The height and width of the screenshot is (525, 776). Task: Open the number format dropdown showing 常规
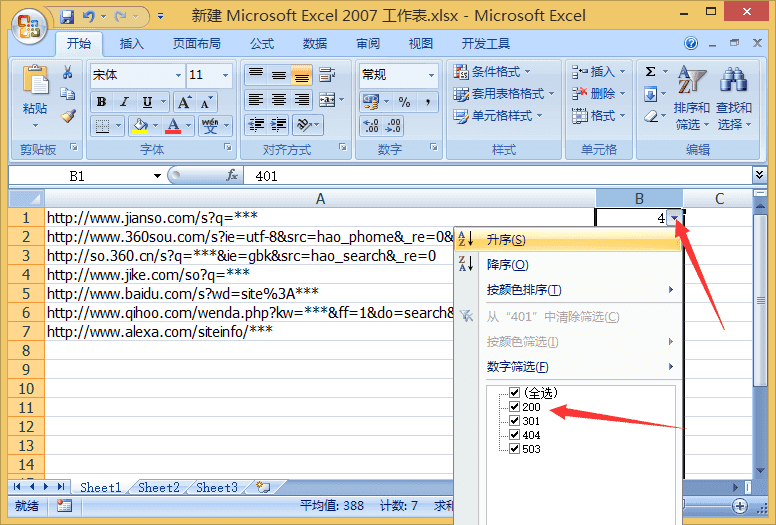tap(432, 75)
